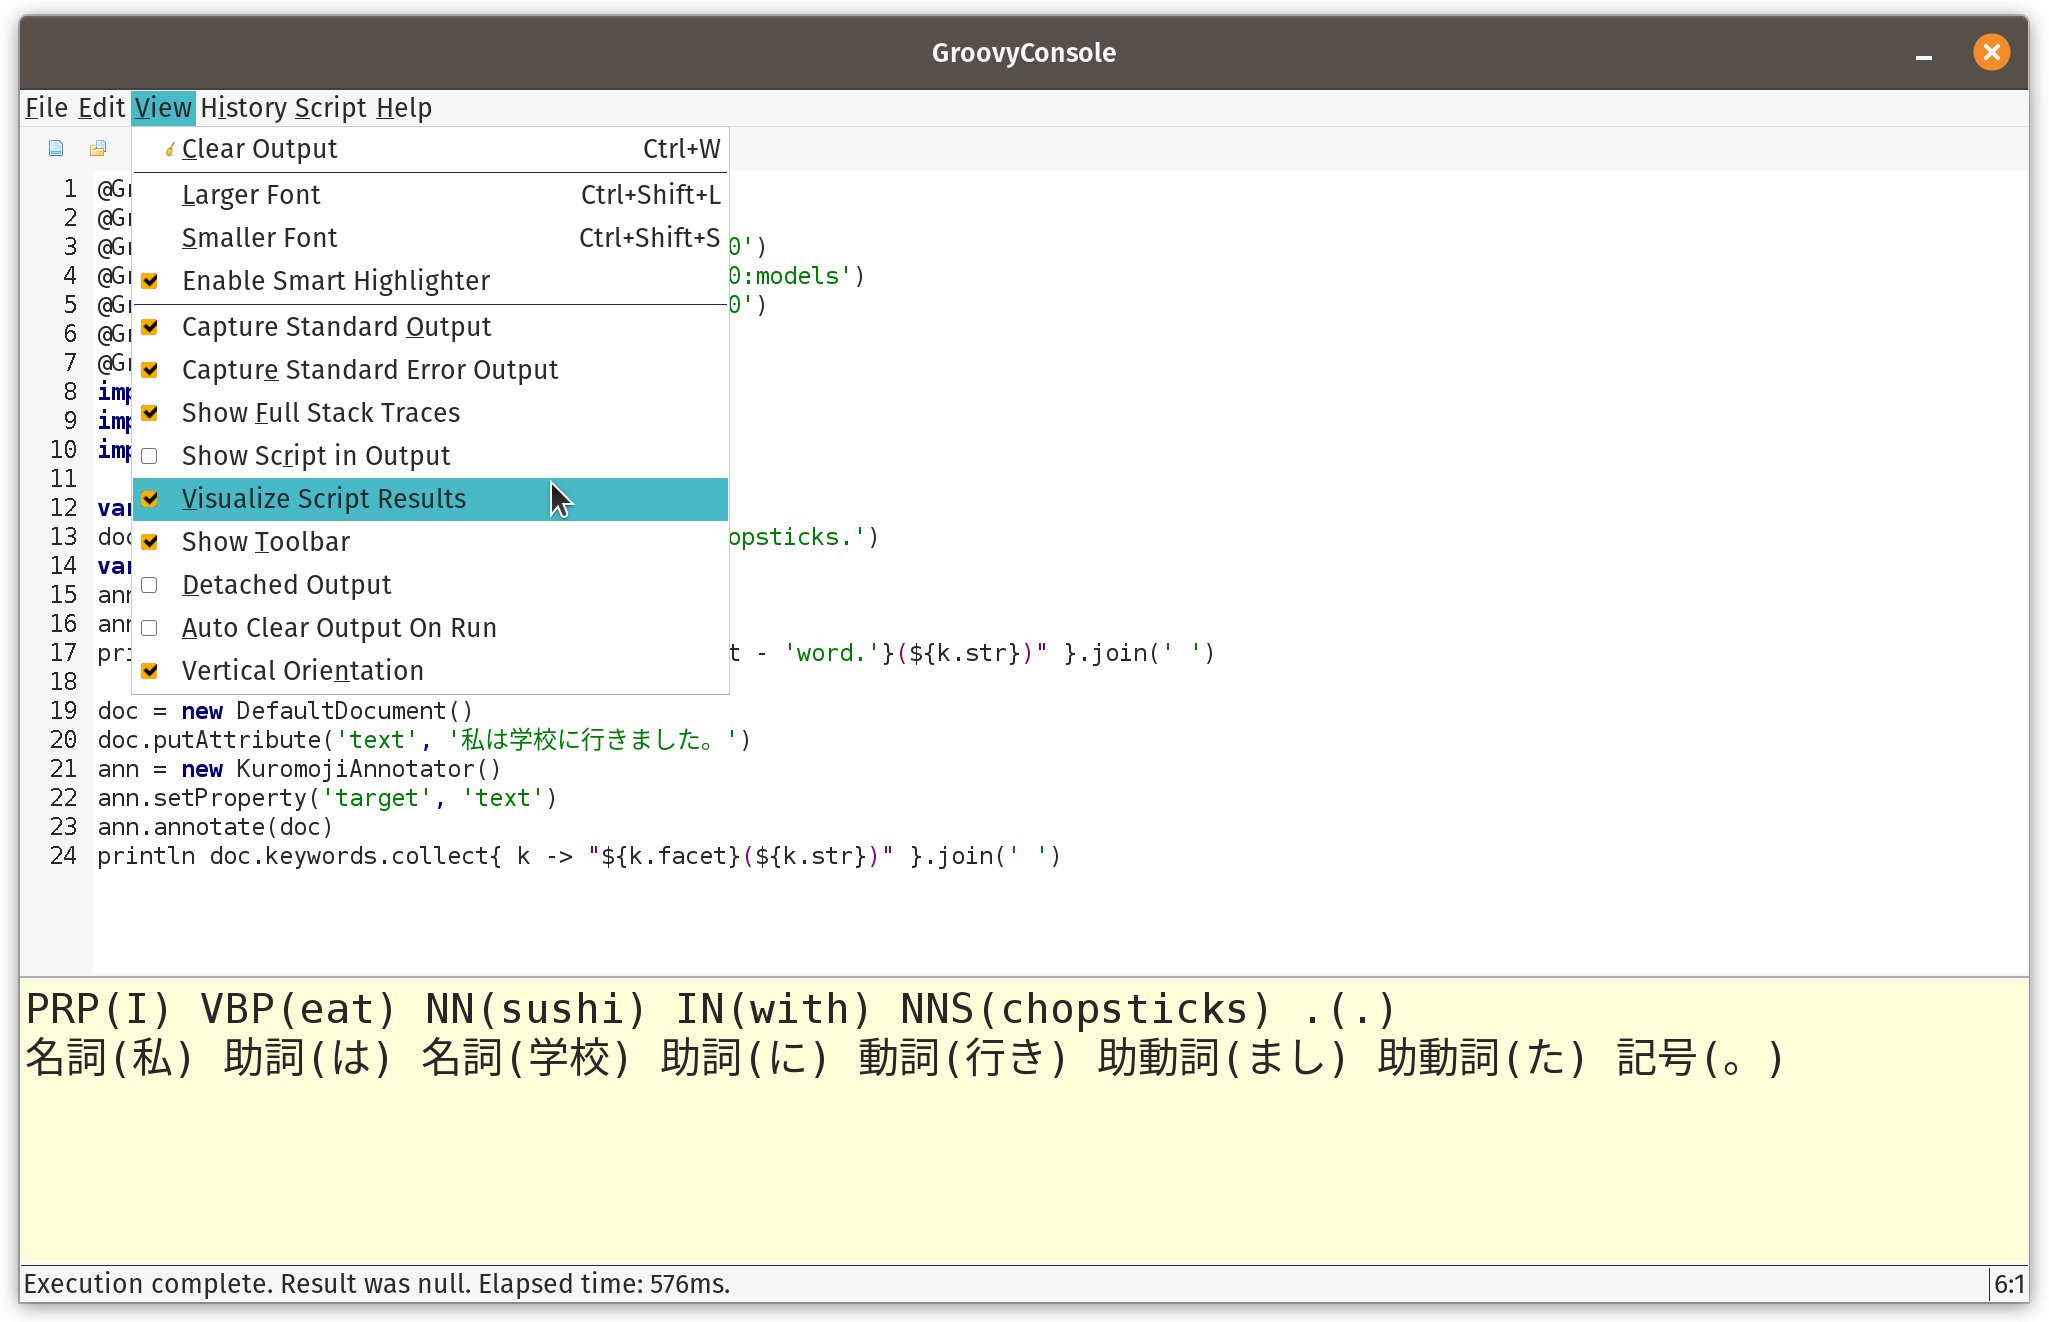The image size is (2049, 1322).
Task: Expand the File menu
Action: 46,108
